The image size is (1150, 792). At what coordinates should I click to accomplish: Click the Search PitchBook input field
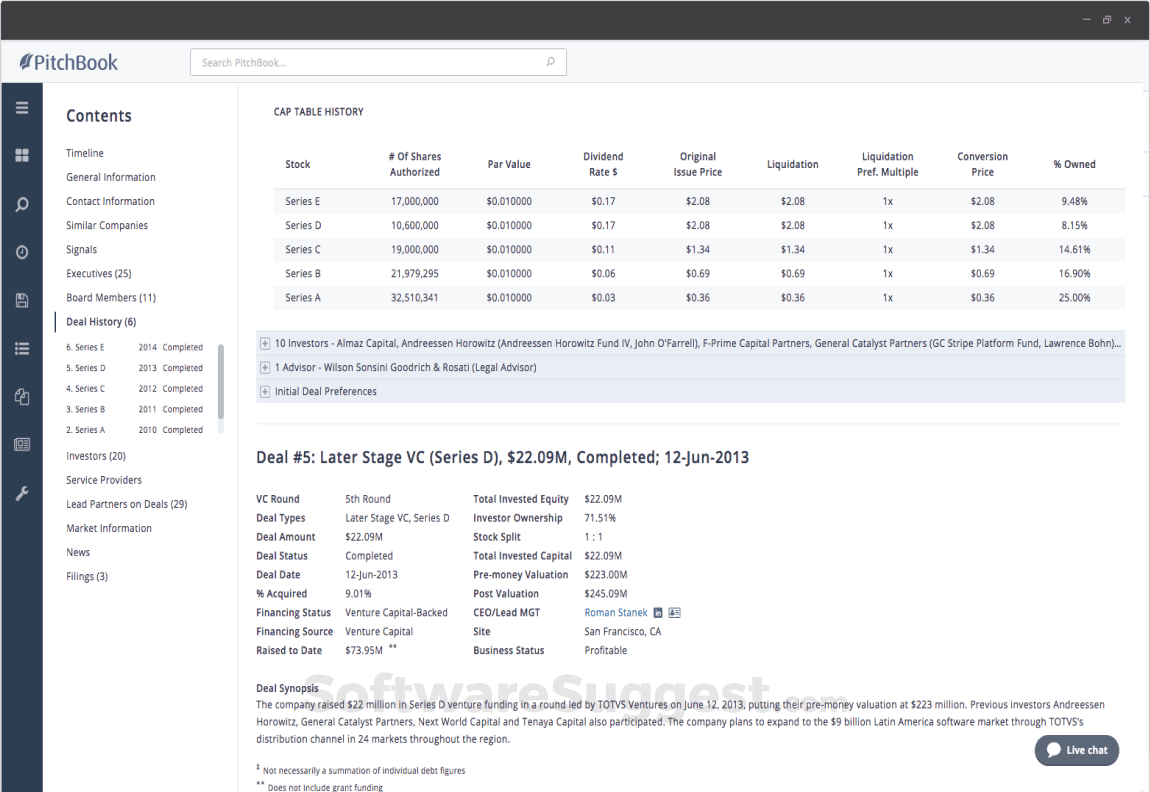pos(378,61)
